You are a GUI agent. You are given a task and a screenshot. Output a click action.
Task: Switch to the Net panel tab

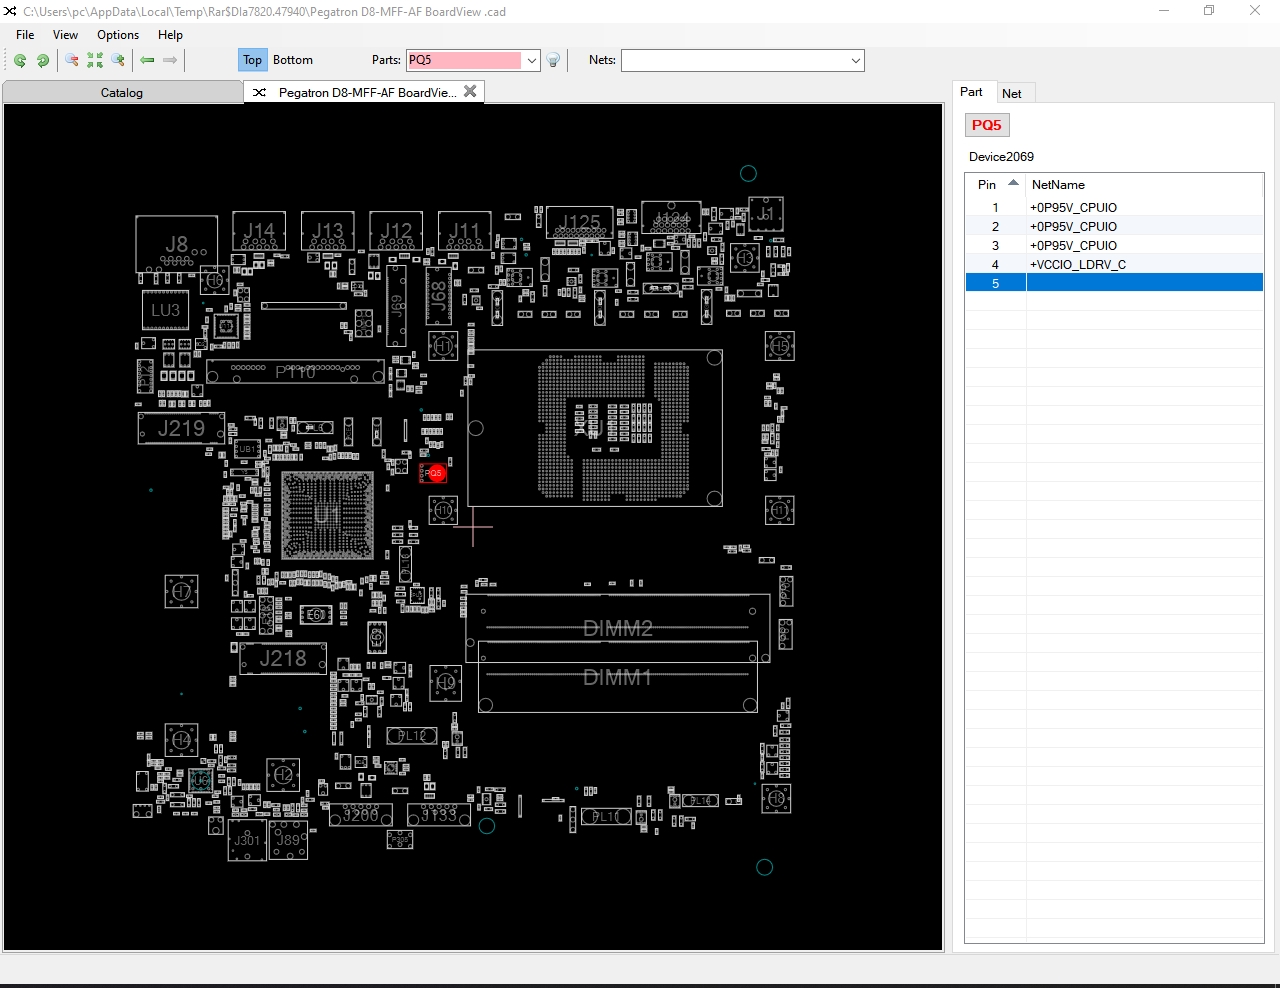point(1012,93)
